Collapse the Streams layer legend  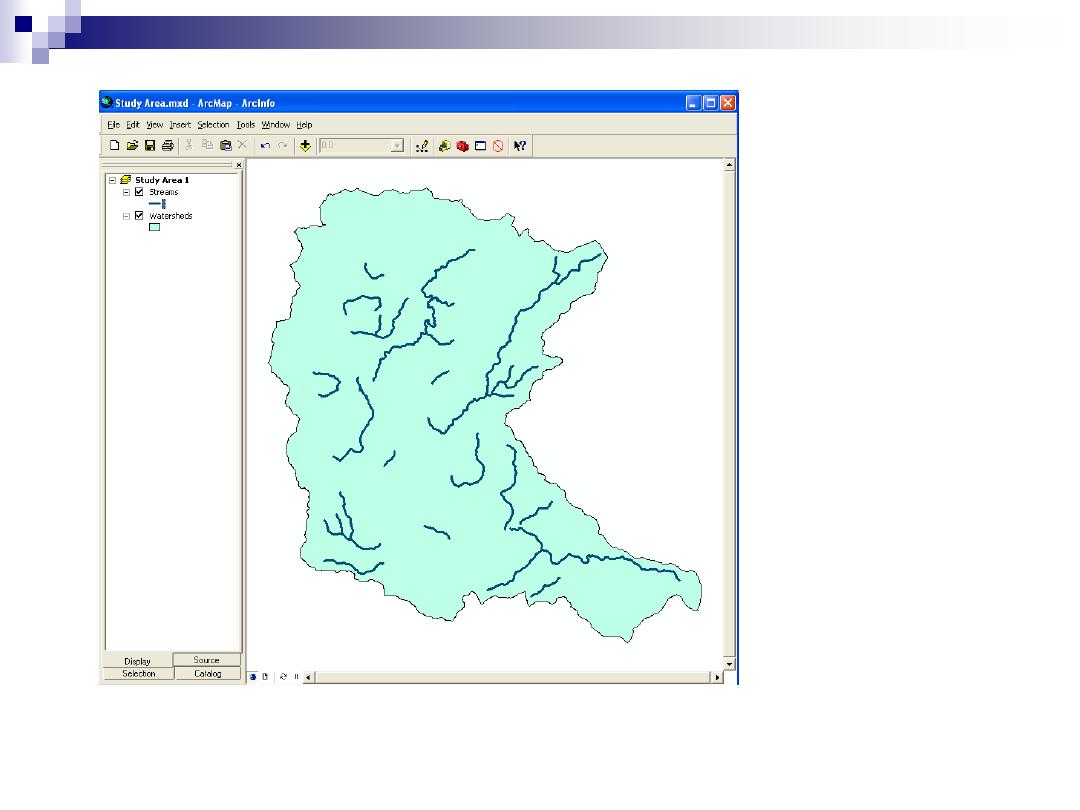126,192
